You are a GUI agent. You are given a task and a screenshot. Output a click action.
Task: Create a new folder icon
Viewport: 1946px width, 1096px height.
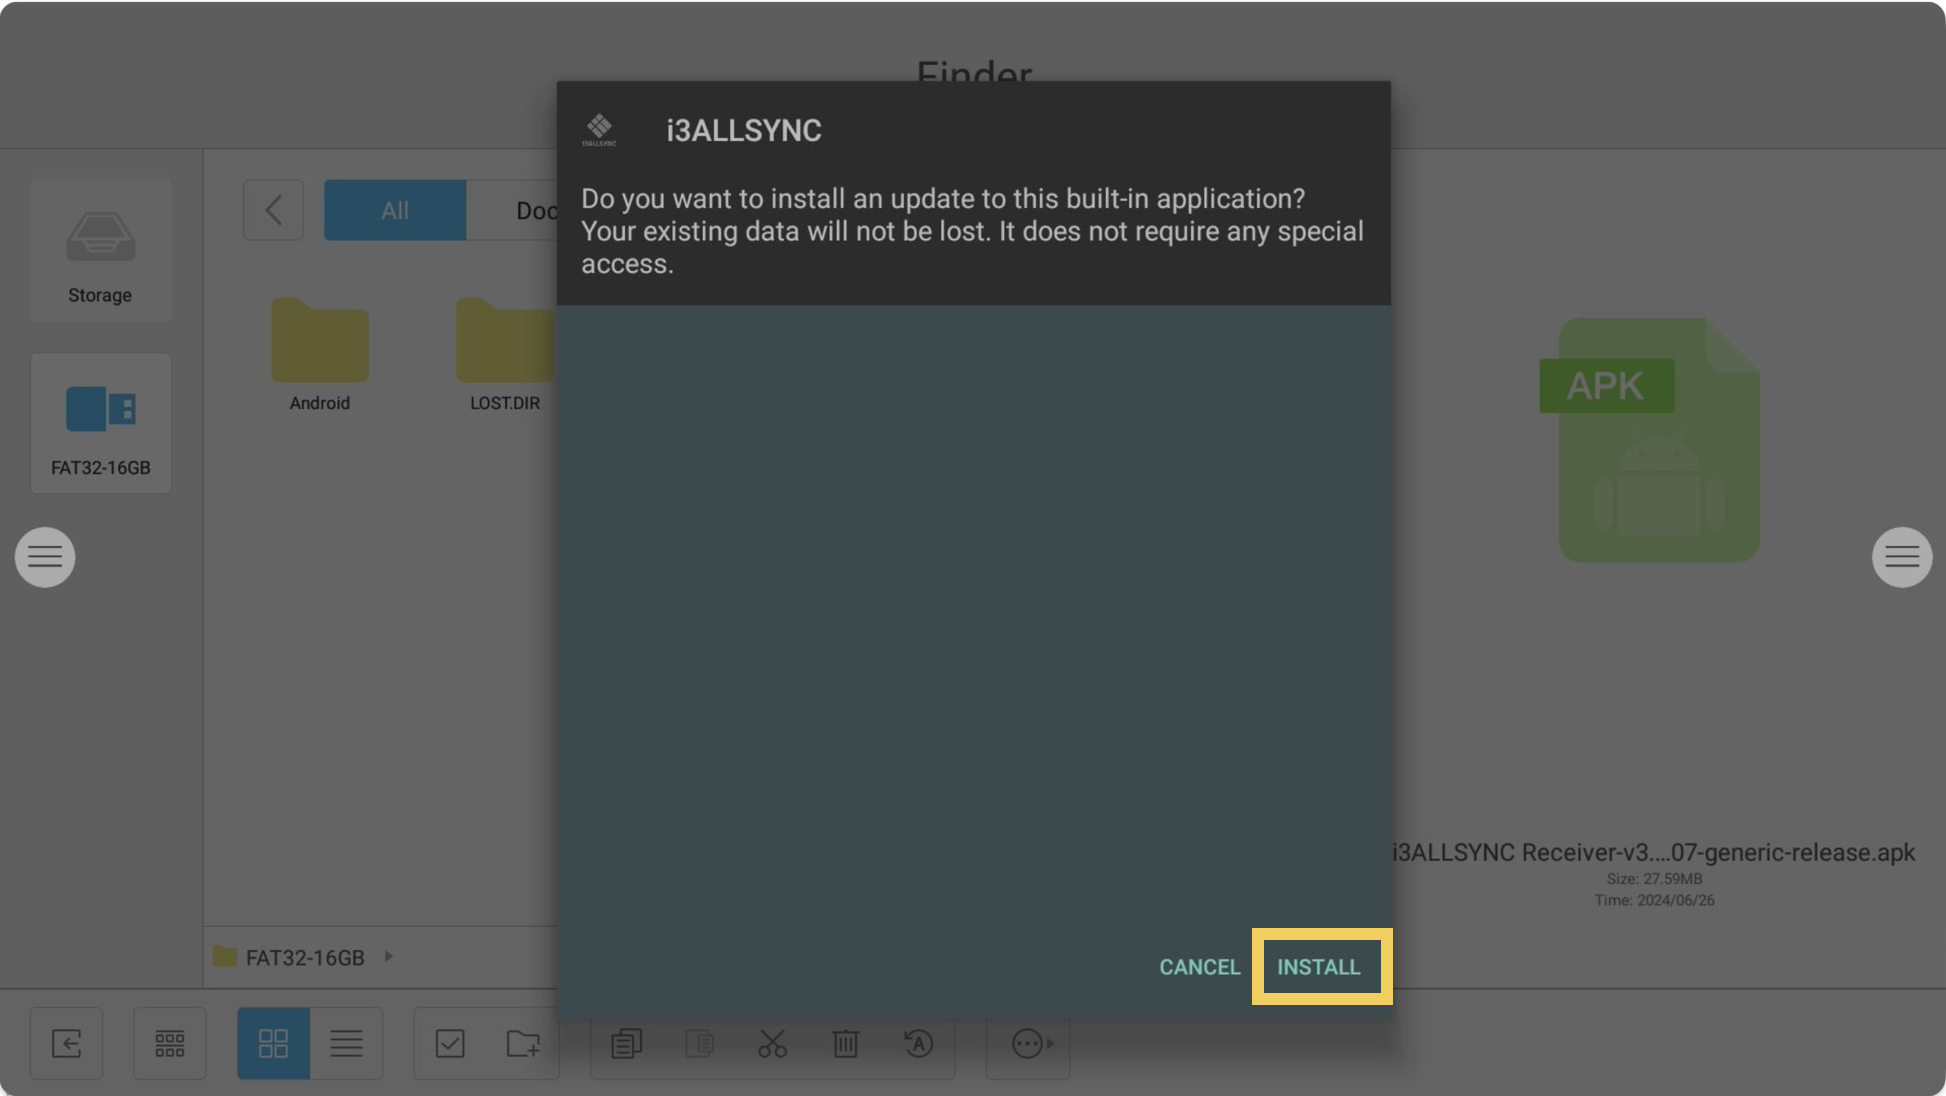point(523,1044)
